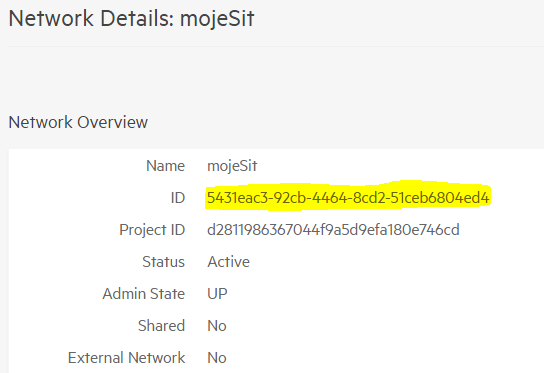The image size is (544, 373).
Task: Select the highlighted network ID value
Action: 348,198
